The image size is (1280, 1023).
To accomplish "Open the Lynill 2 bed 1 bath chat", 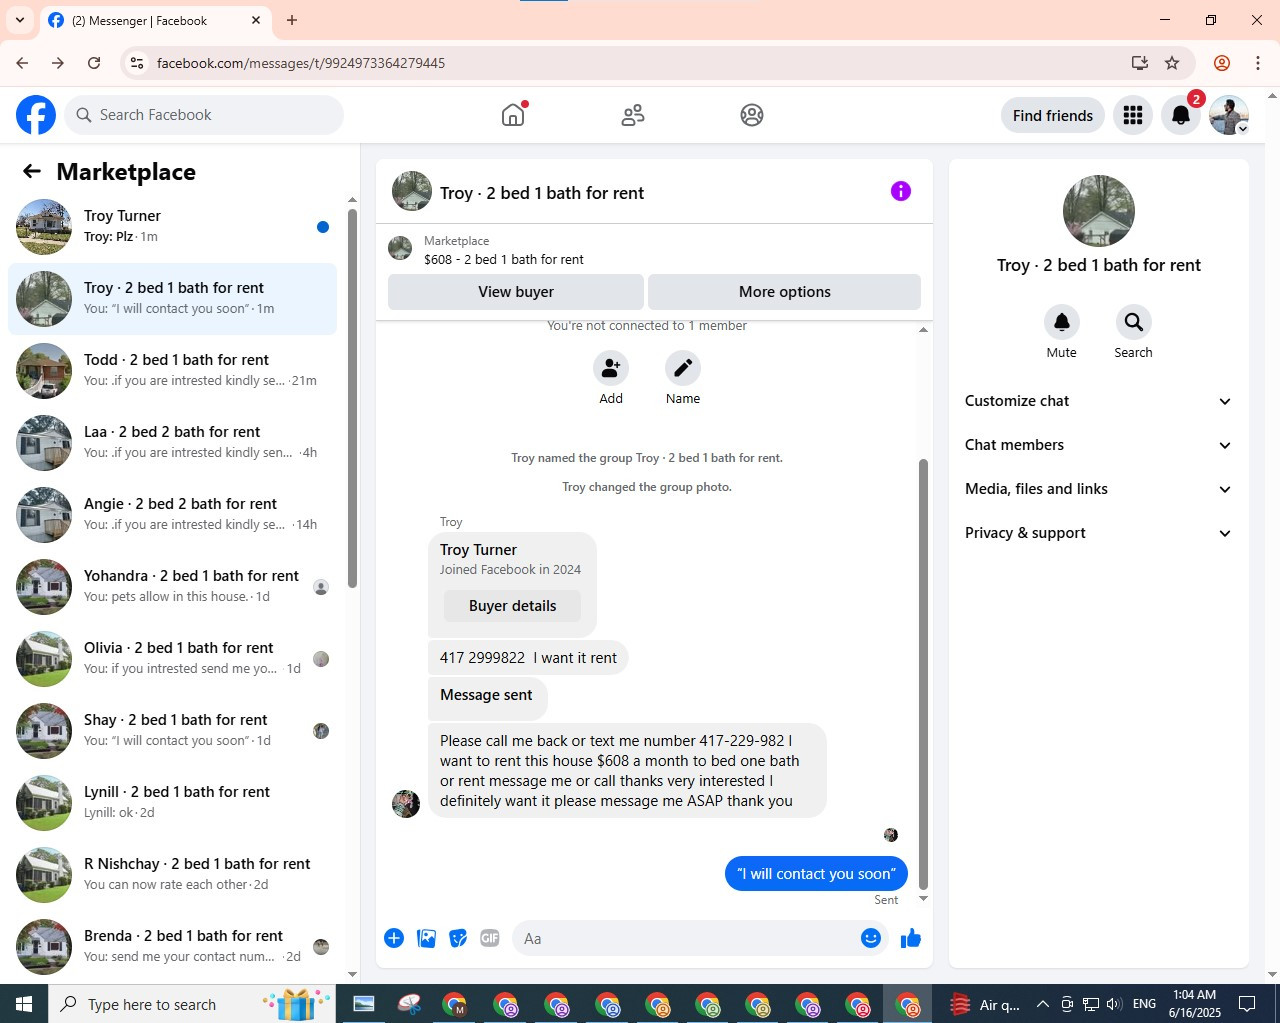I will coord(172,803).
